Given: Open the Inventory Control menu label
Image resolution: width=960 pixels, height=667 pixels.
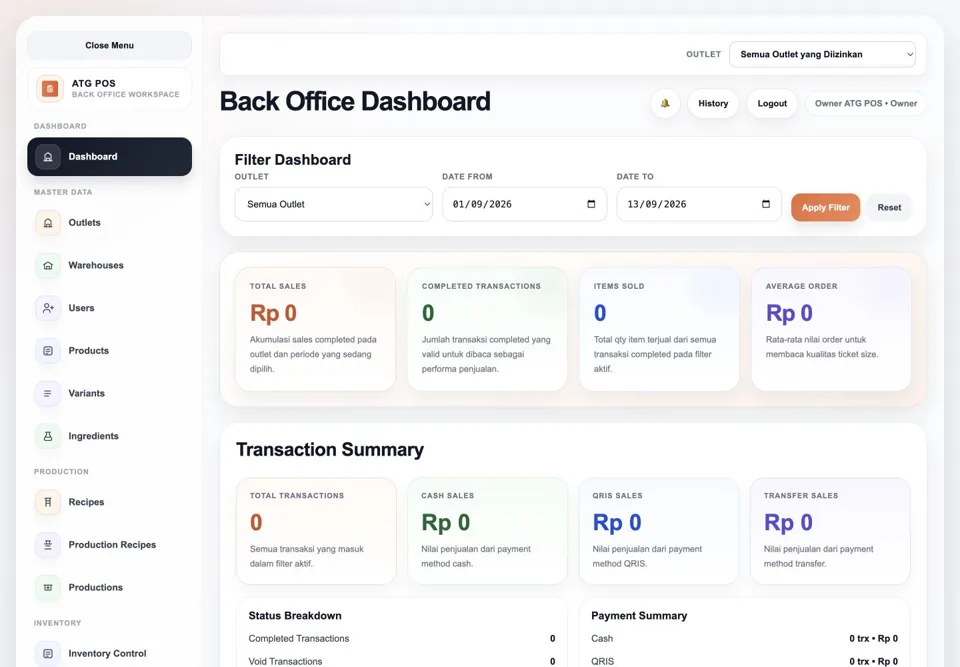Looking at the screenshot, I should 107,654.
